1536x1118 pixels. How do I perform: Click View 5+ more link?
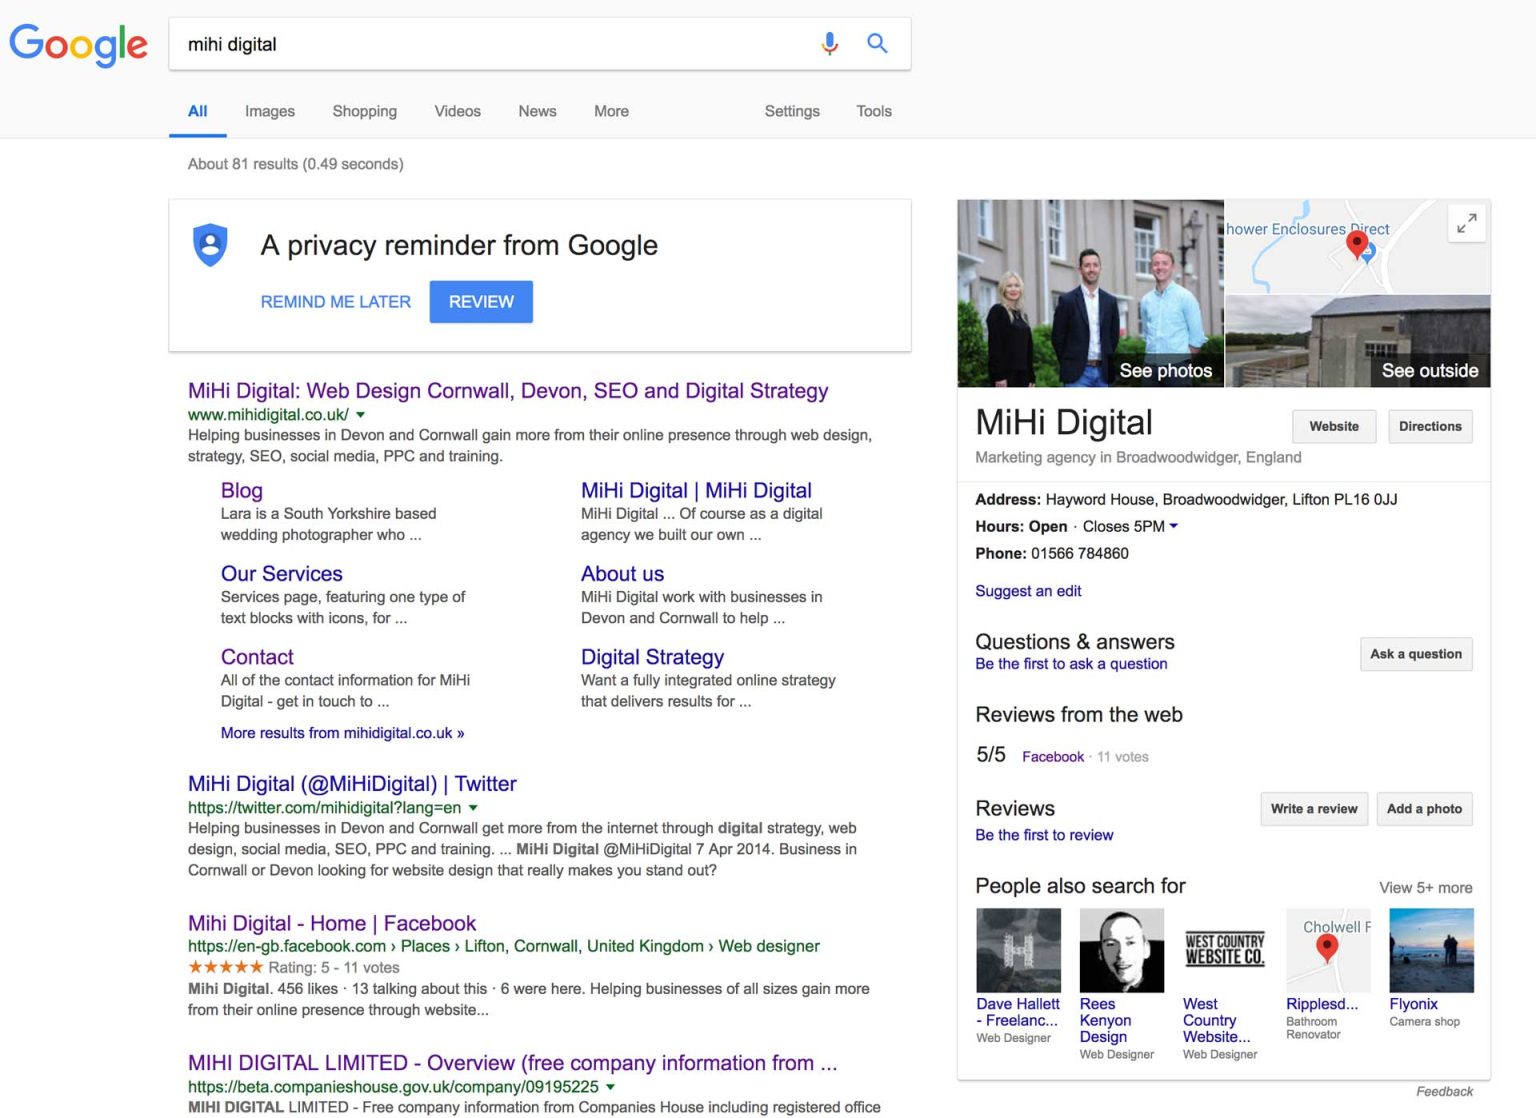tap(1425, 888)
